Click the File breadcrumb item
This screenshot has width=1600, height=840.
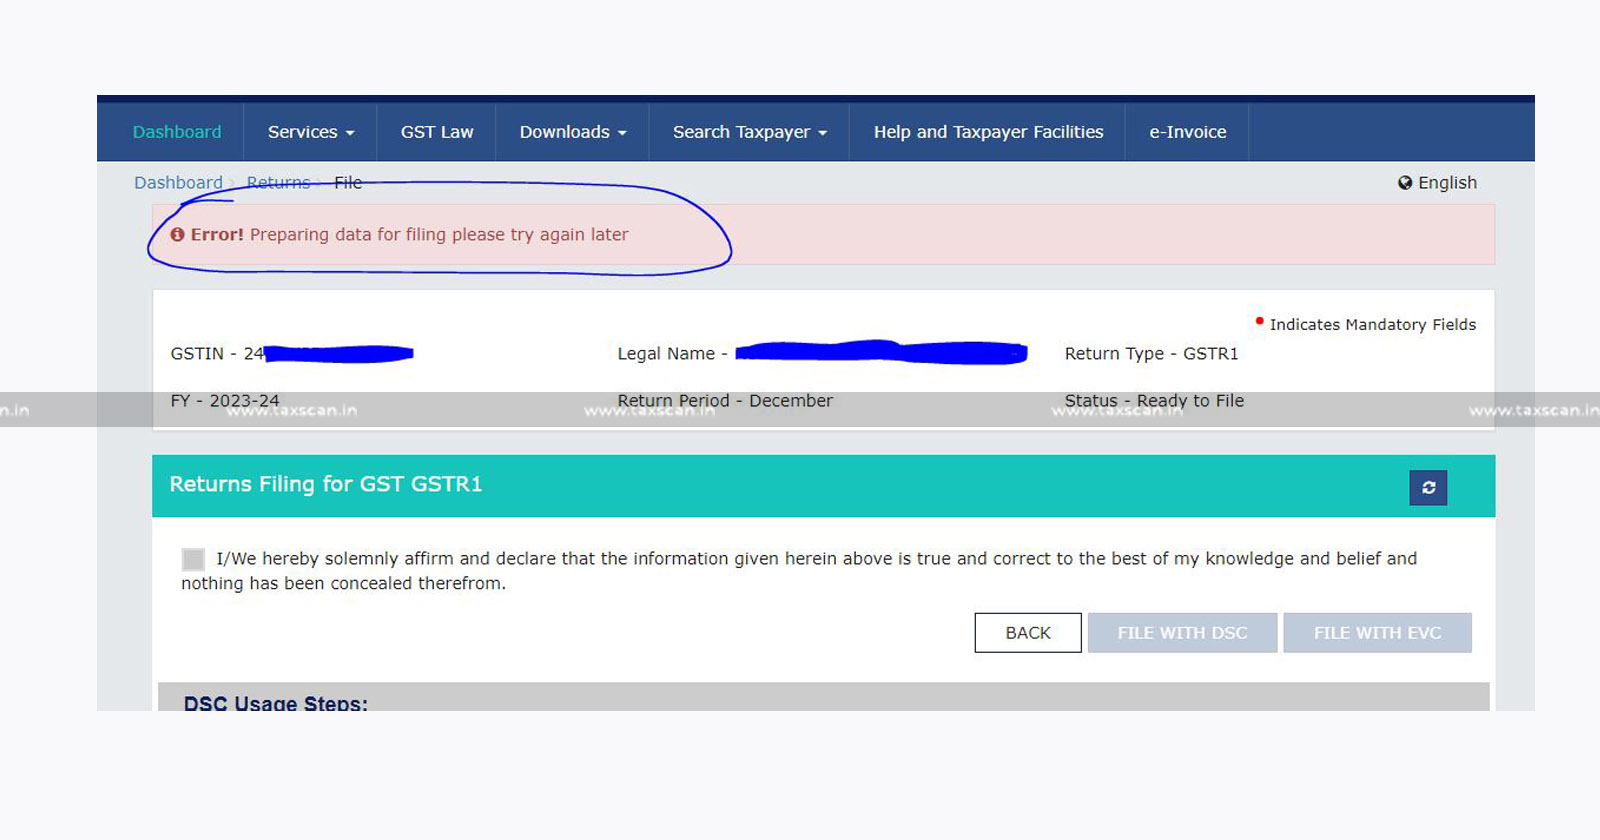(x=348, y=183)
